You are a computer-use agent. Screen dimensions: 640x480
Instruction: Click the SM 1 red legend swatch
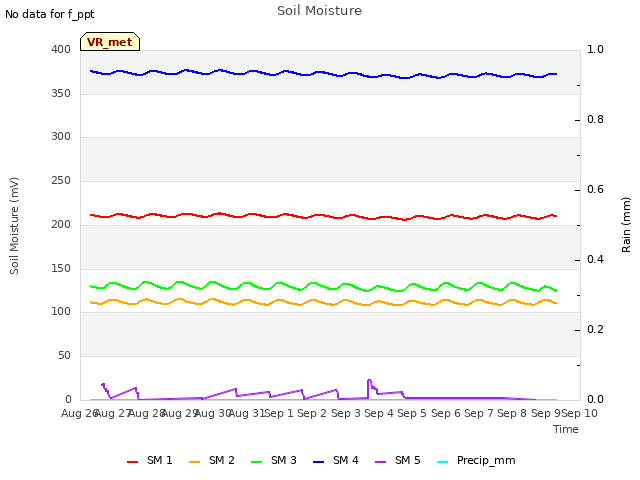tap(132, 462)
